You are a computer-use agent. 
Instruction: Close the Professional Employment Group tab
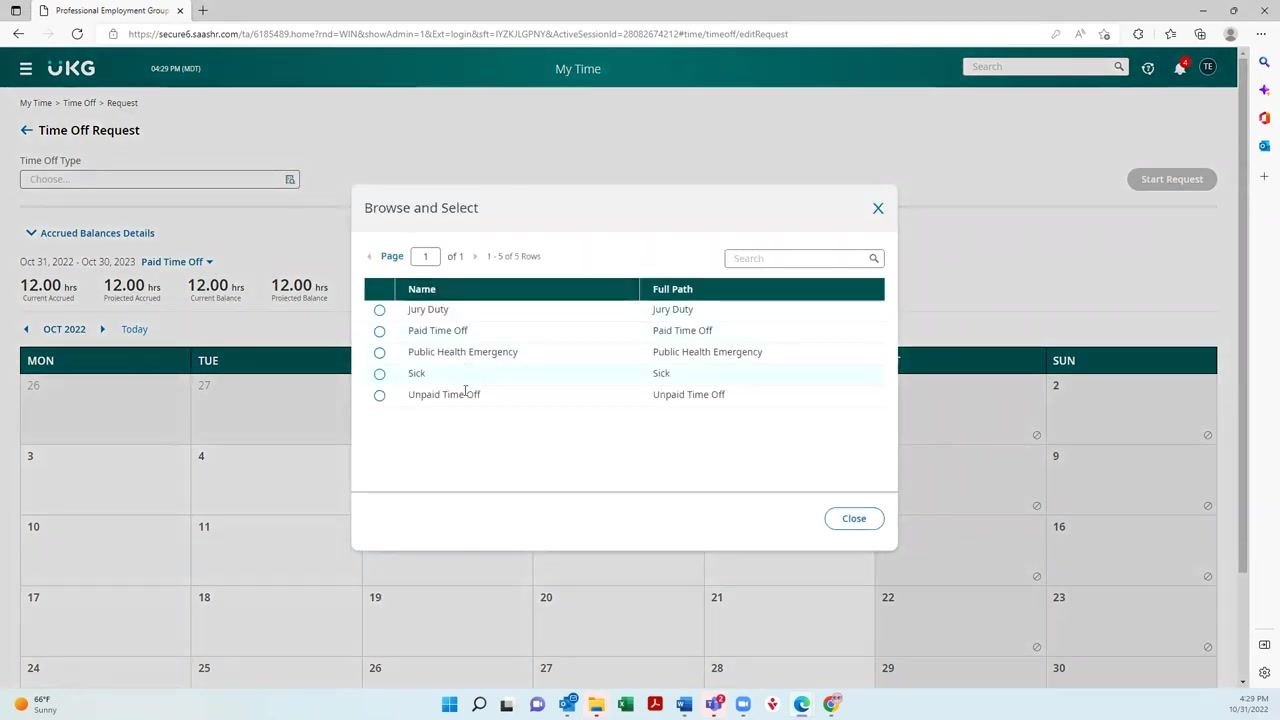[x=180, y=11]
